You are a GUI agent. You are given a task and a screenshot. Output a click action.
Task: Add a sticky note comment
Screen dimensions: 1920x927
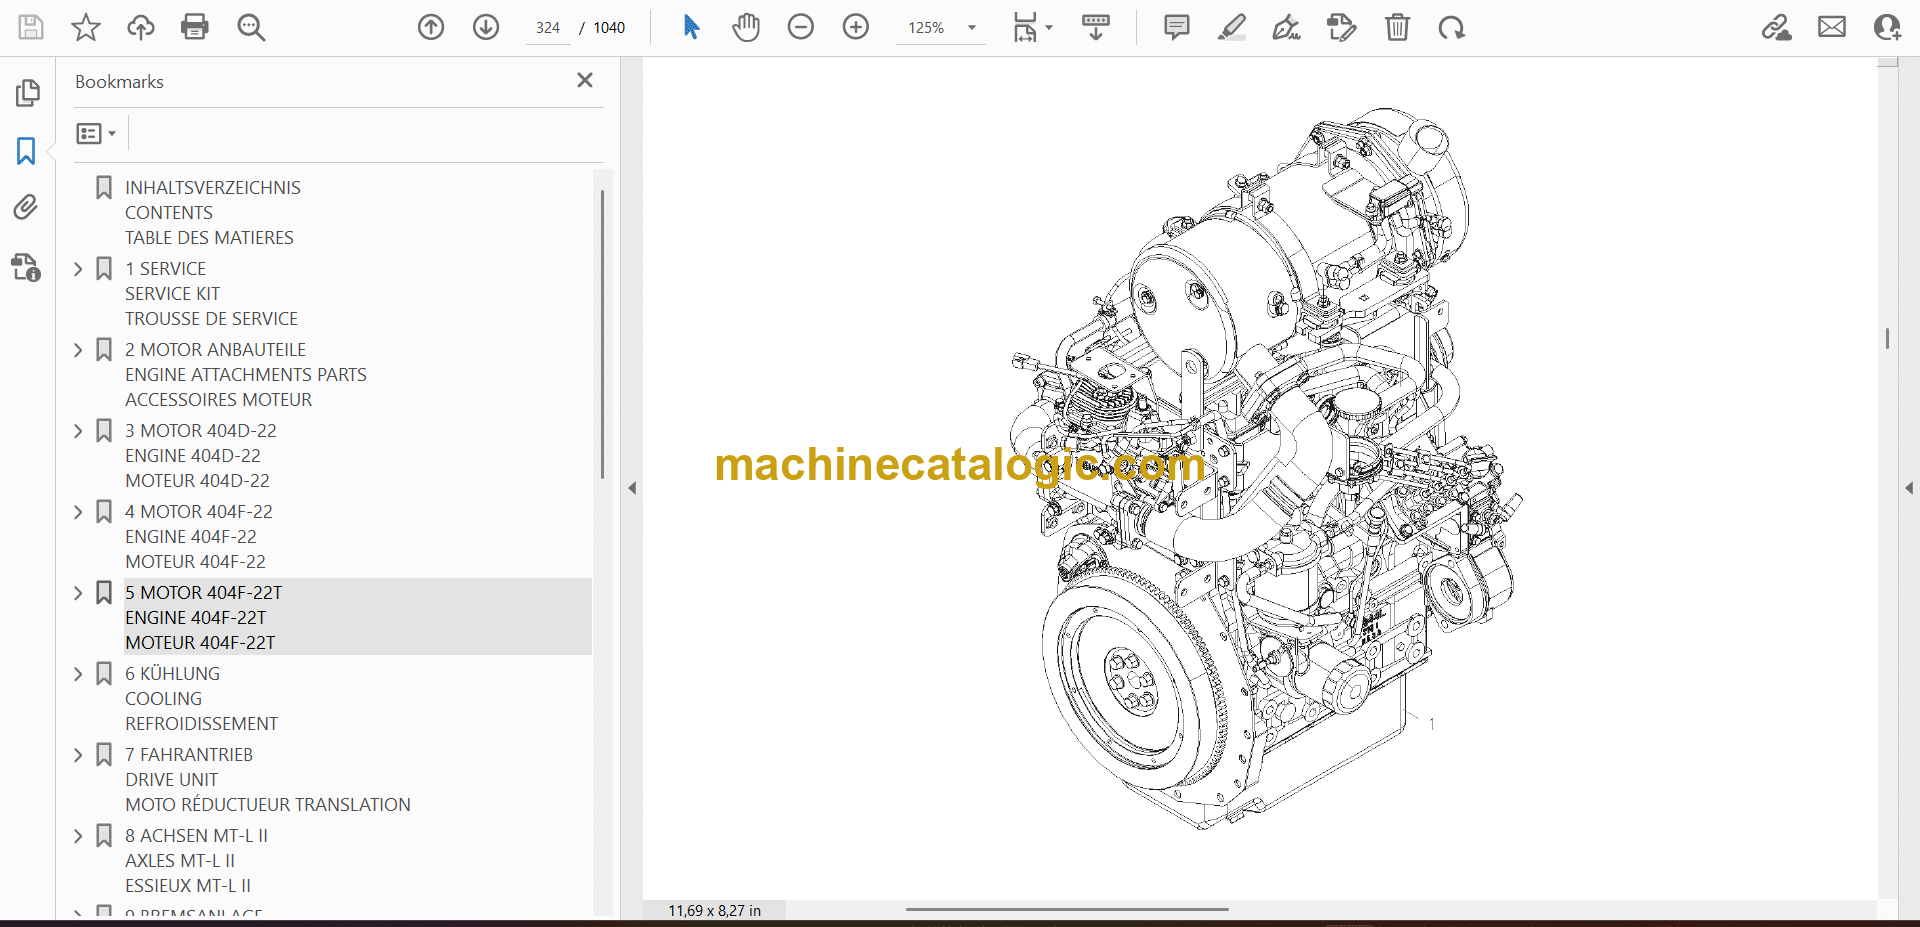click(x=1177, y=27)
